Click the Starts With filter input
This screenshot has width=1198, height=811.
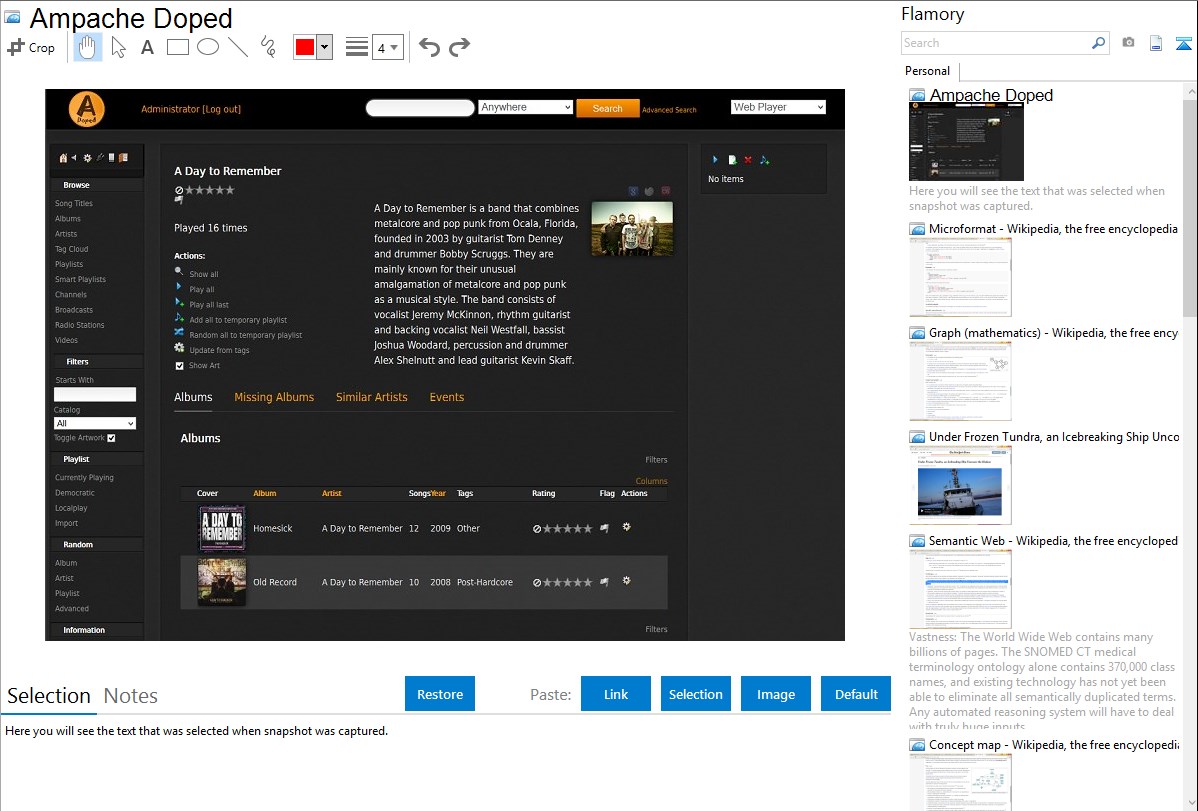(x=95, y=394)
